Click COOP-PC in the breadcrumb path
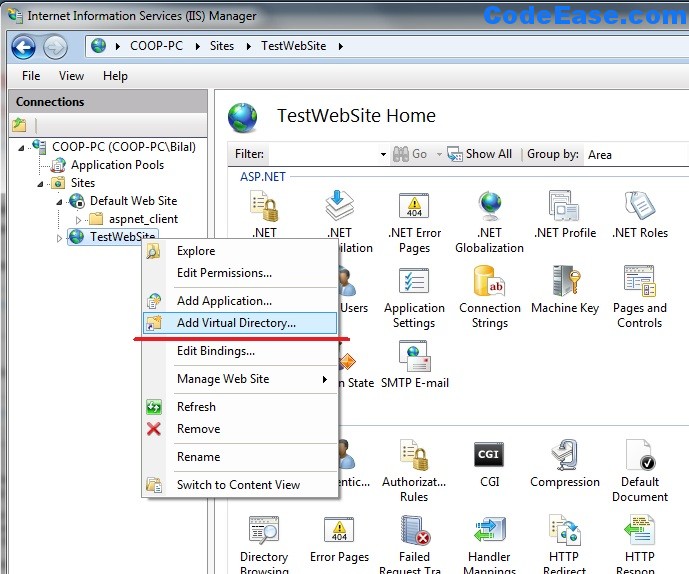This screenshot has height=574, width=689. pyautogui.click(x=156, y=46)
